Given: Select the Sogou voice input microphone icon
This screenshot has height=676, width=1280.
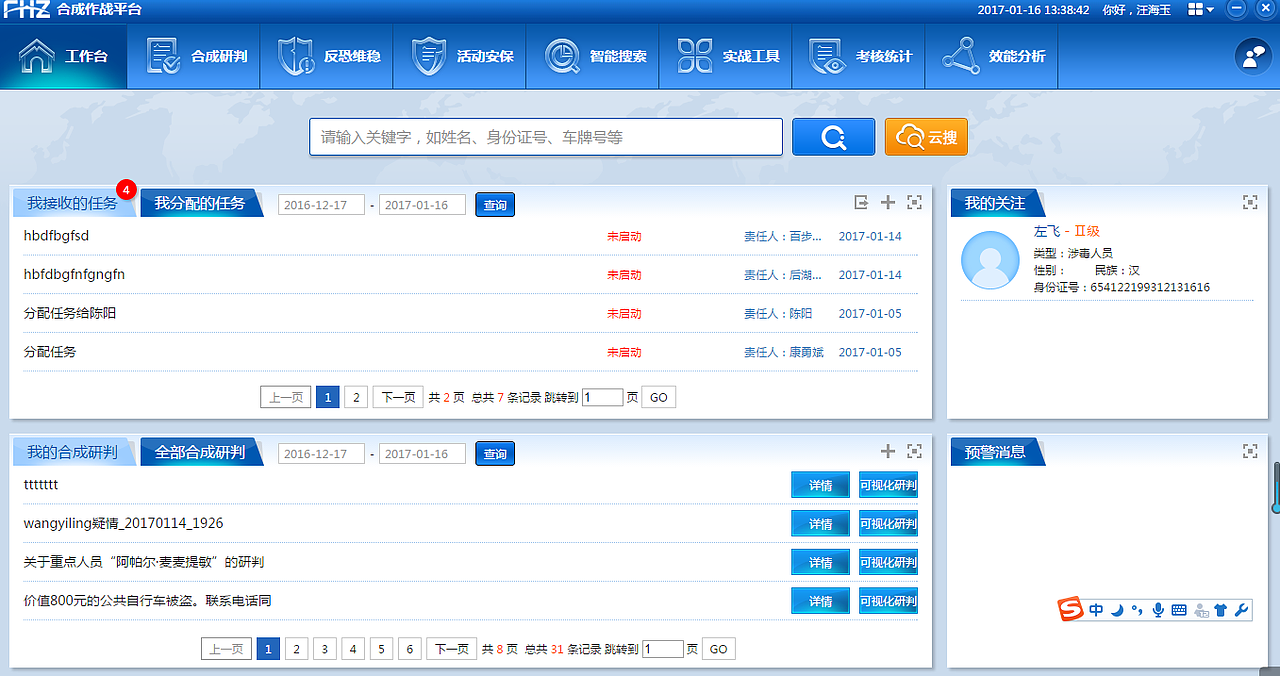Looking at the screenshot, I should pos(1159,609).
